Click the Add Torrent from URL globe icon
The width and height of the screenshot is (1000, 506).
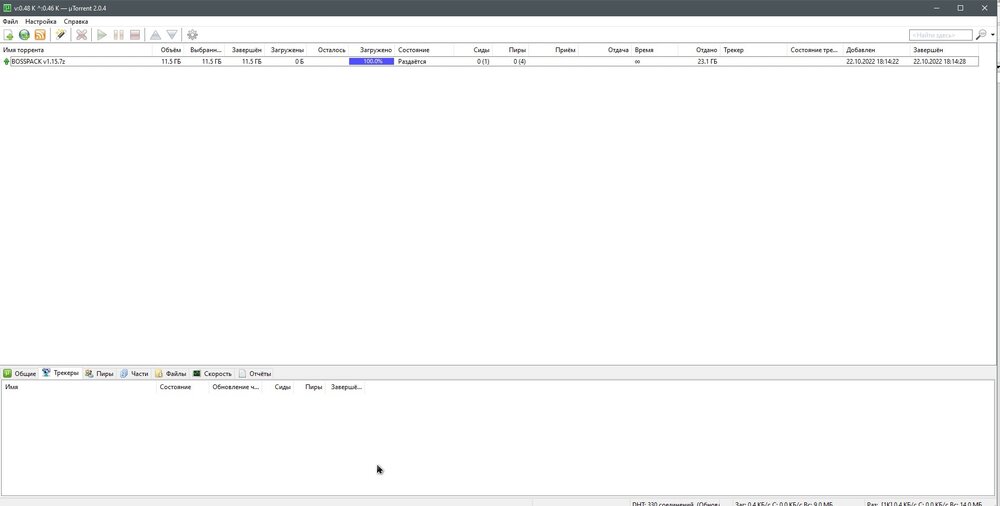click(24, 35)
